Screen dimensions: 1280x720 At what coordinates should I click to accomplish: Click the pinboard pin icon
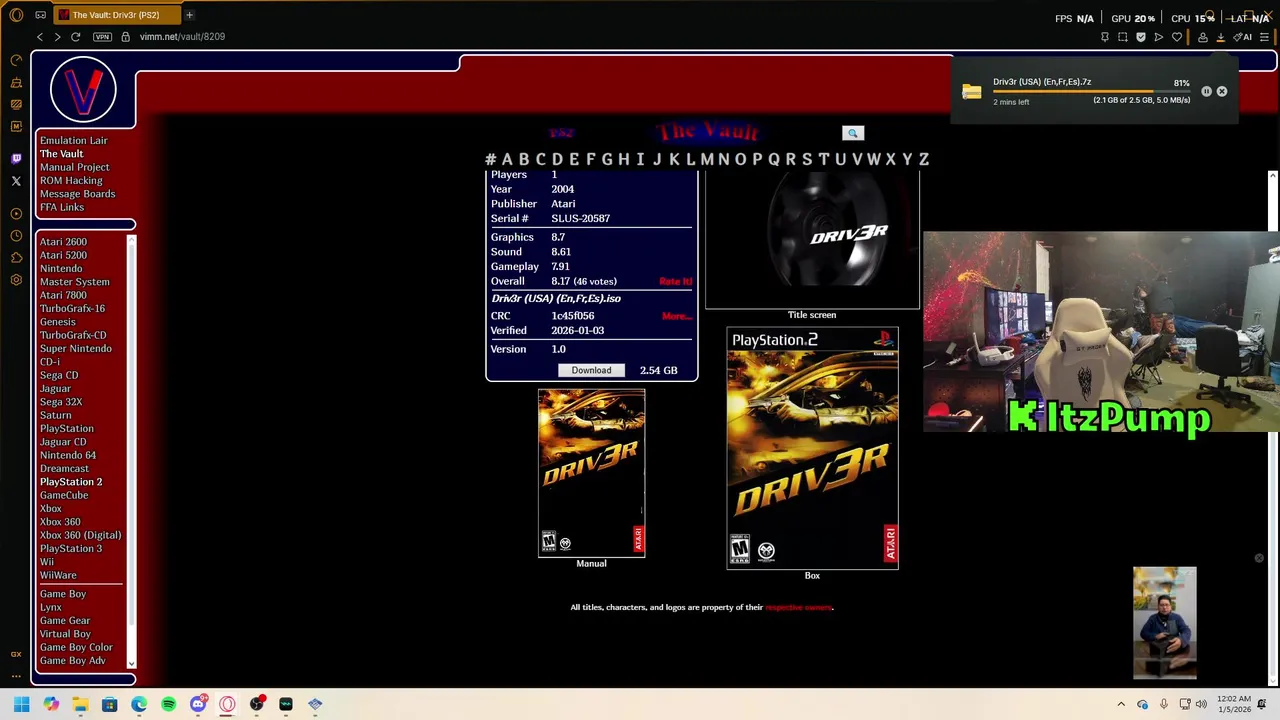[1104, 37]
